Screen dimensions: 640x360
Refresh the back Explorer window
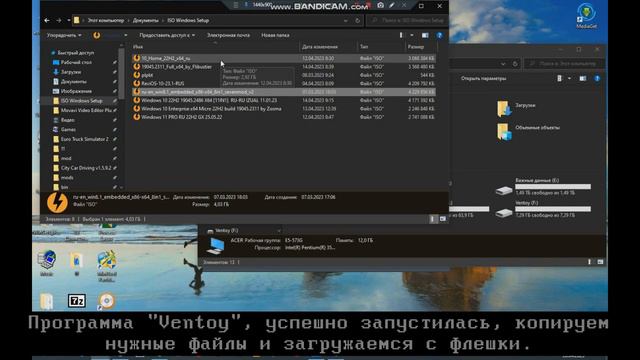point(515,64)
